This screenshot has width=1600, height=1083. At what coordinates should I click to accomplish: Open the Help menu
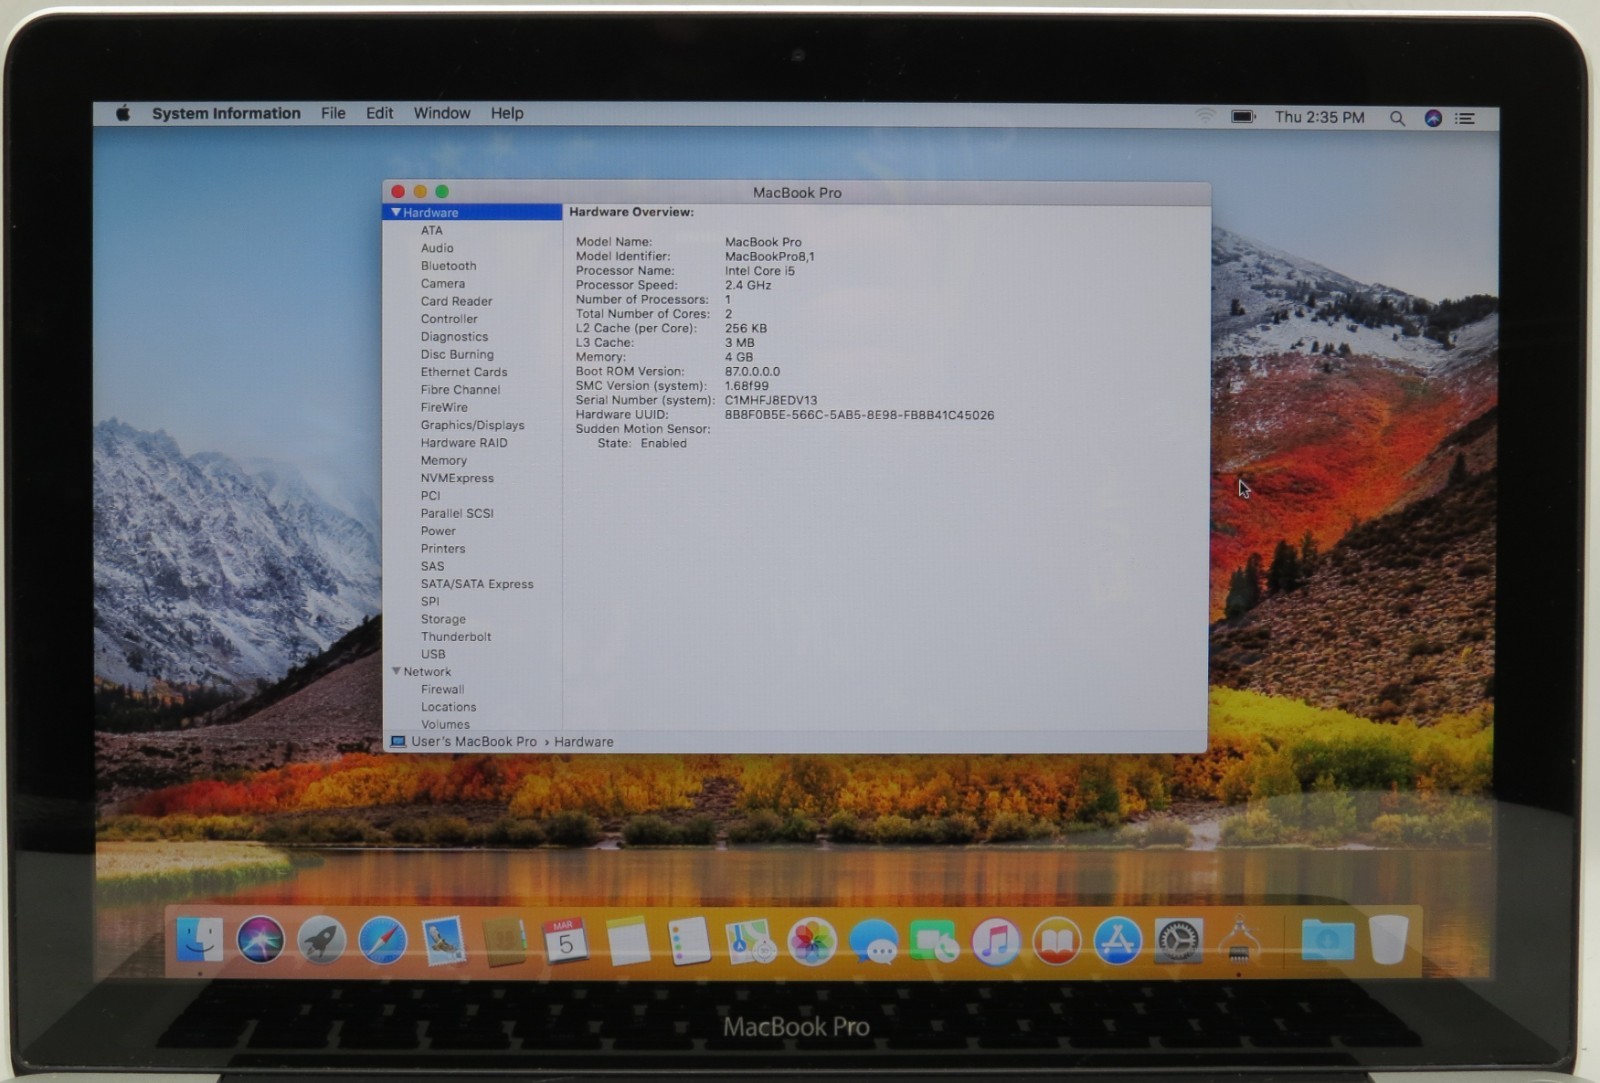[x=507, y=113]
